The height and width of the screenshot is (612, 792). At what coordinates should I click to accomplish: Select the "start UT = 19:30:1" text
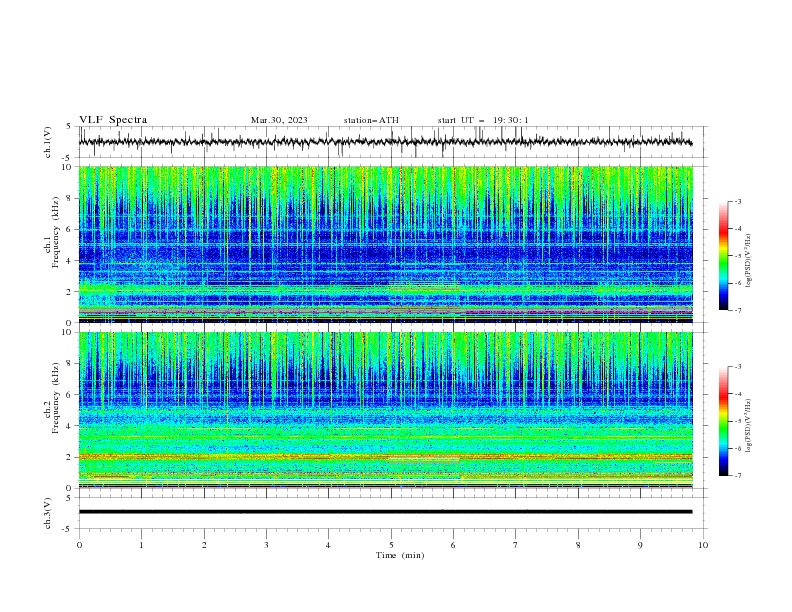pos(483,120)
